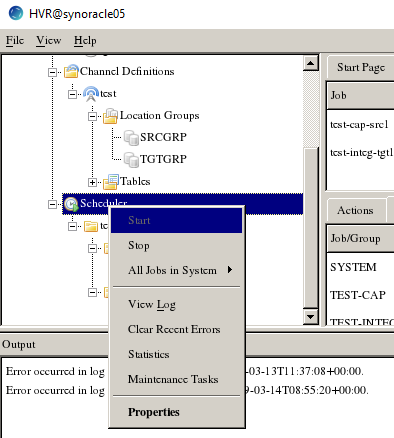Screen dimensions: 394x438
Task: Click the Tables folder icon
Action: pos(111,181)
